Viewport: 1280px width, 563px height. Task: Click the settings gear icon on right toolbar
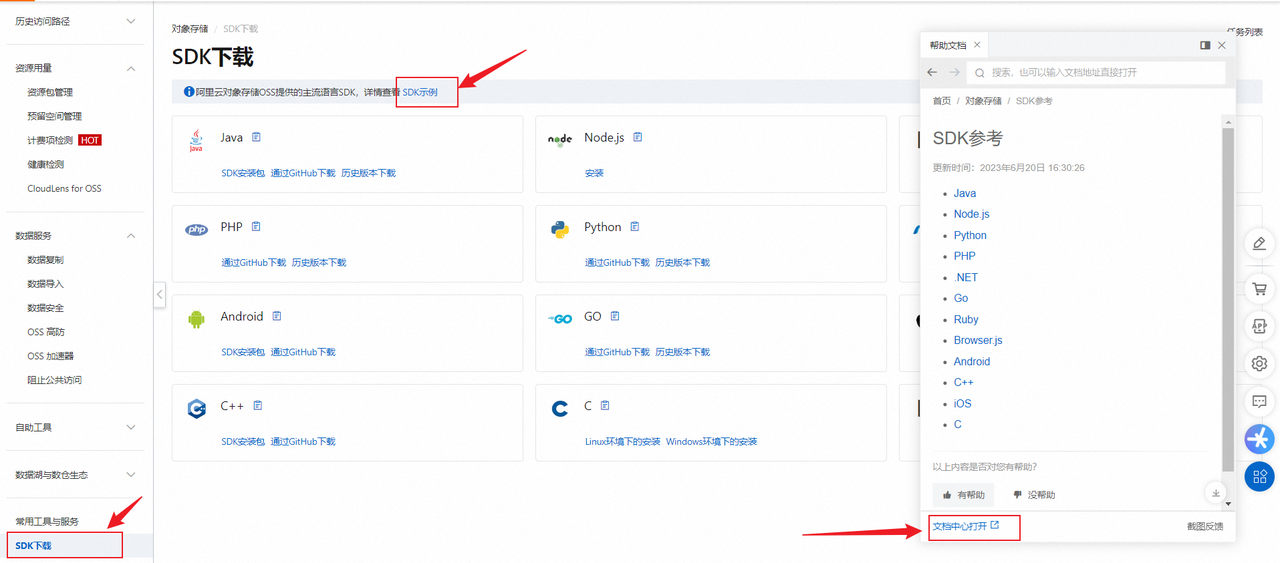[x=1259, y=364]
